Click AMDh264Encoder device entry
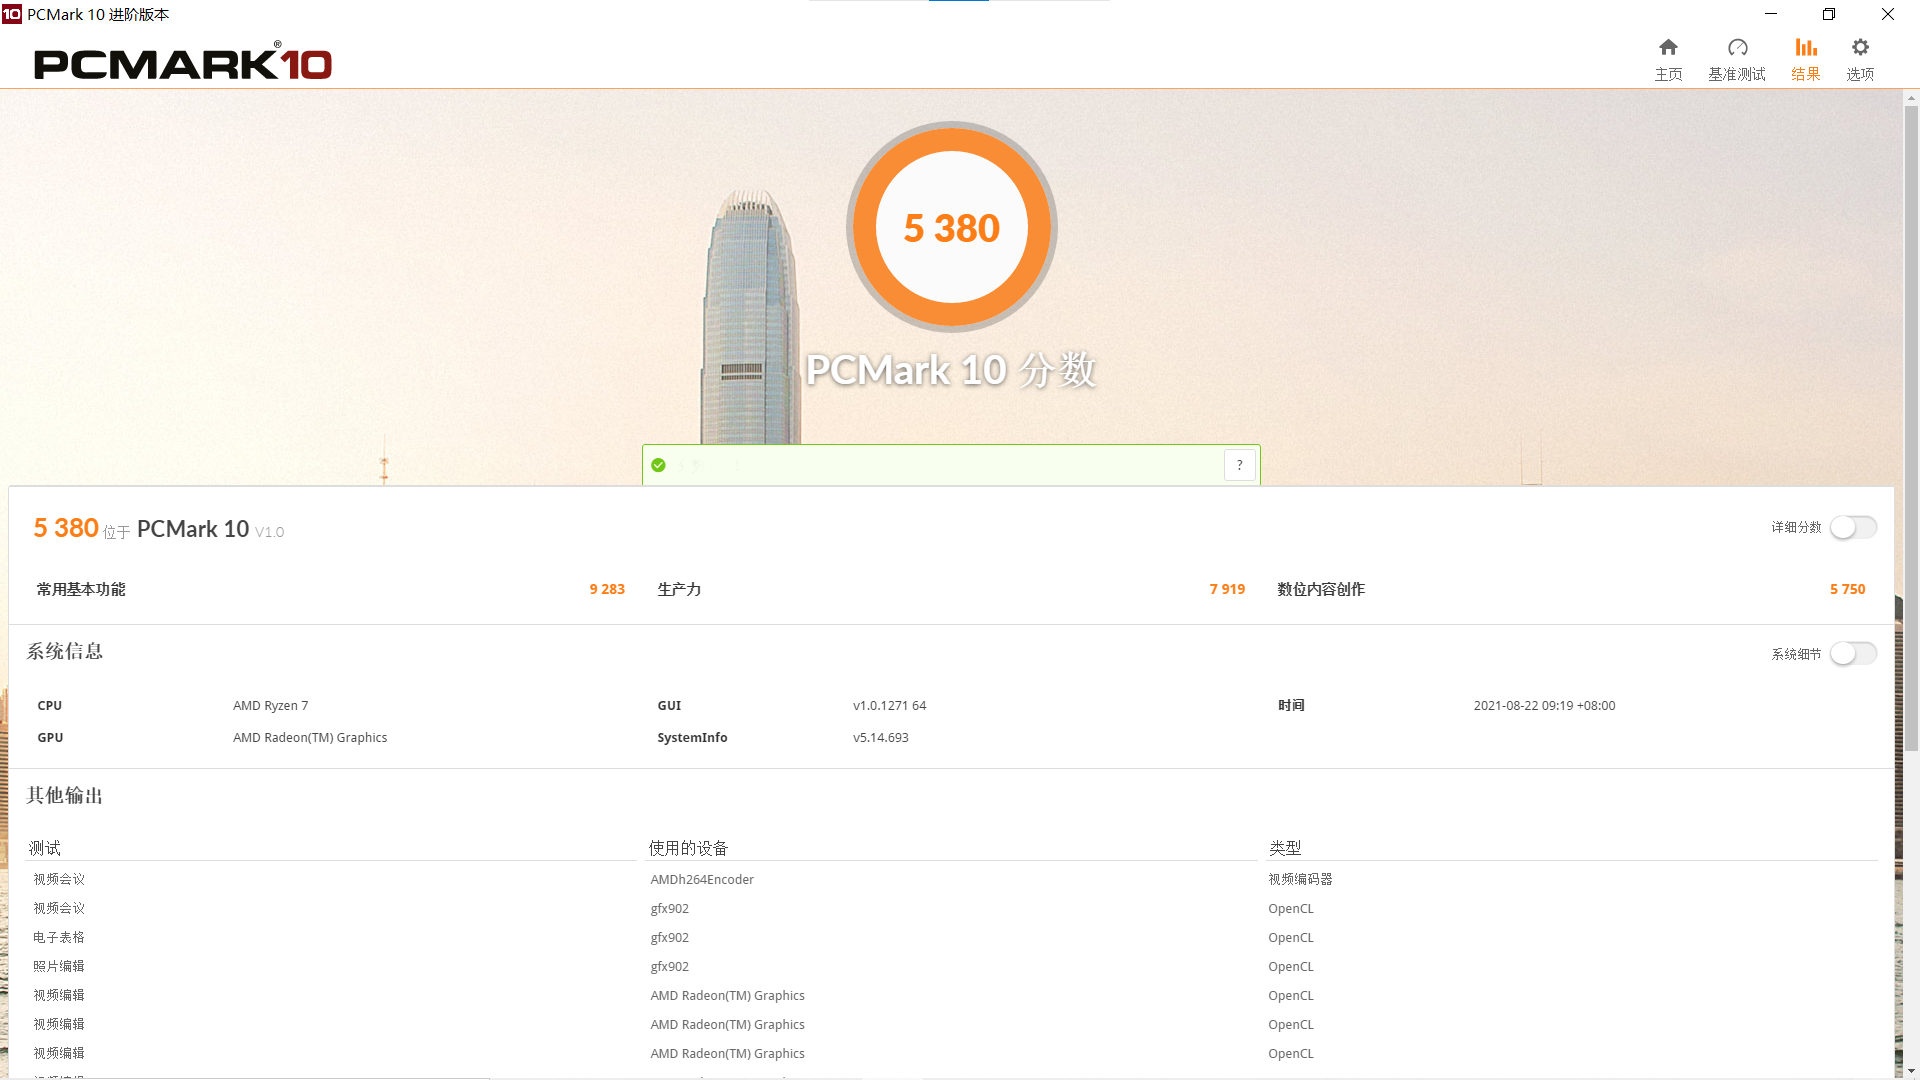The width and height of the screenshot is (1920, 1080). click(702, 880)
